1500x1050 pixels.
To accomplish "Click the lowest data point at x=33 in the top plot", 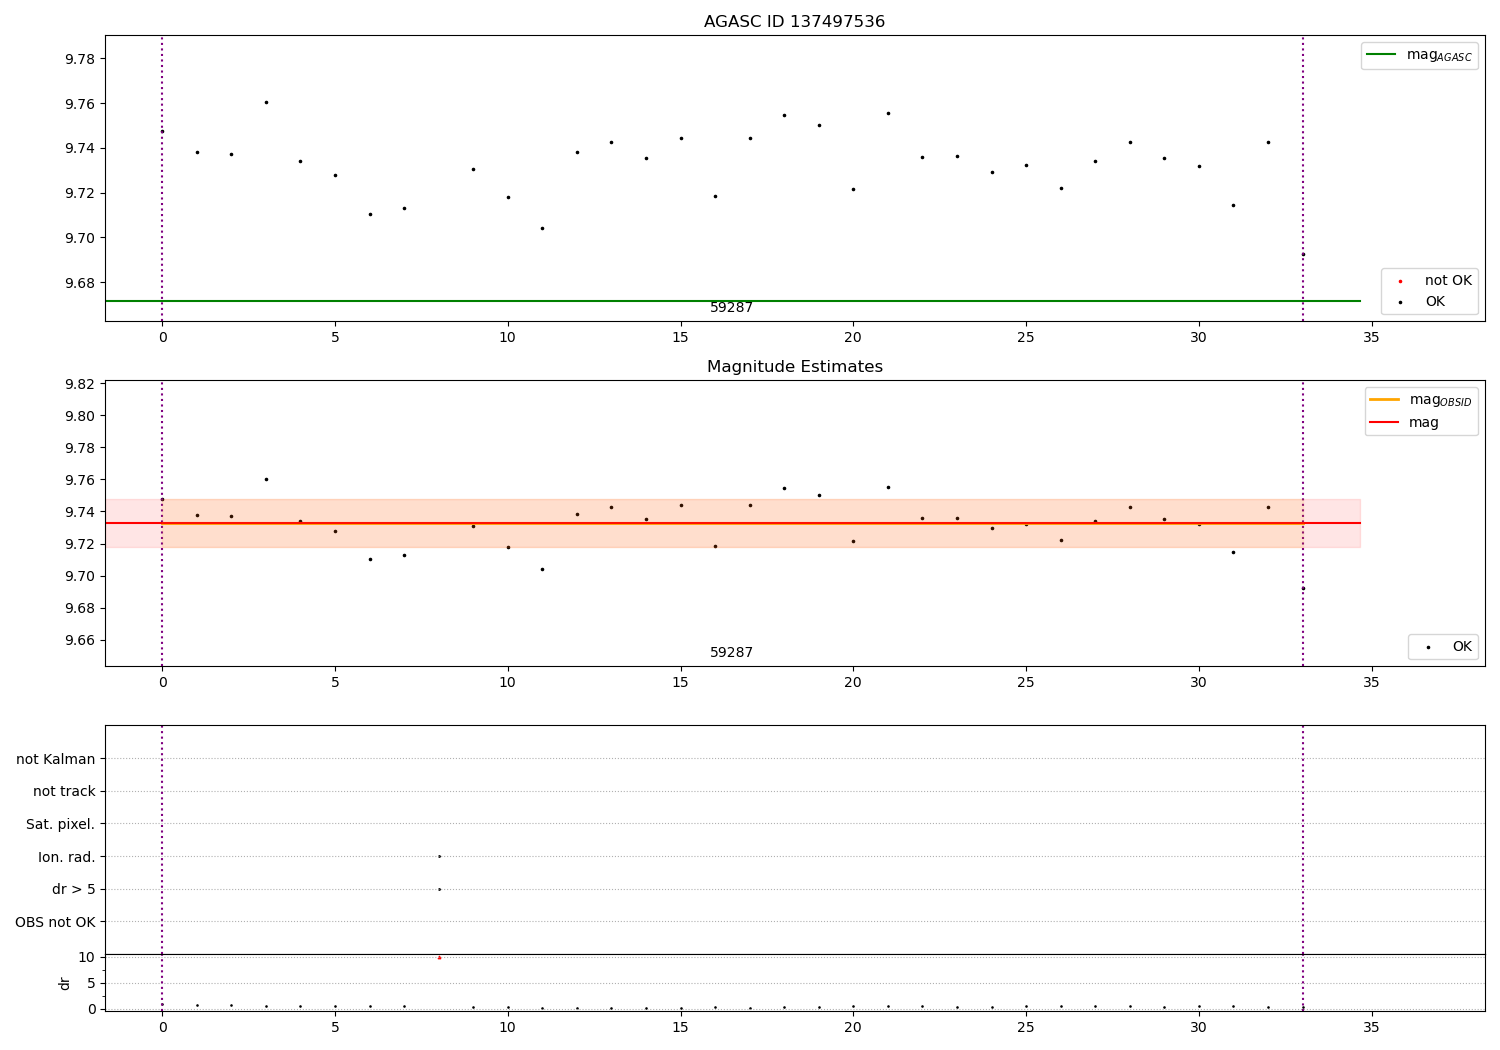I will 1302,254.
